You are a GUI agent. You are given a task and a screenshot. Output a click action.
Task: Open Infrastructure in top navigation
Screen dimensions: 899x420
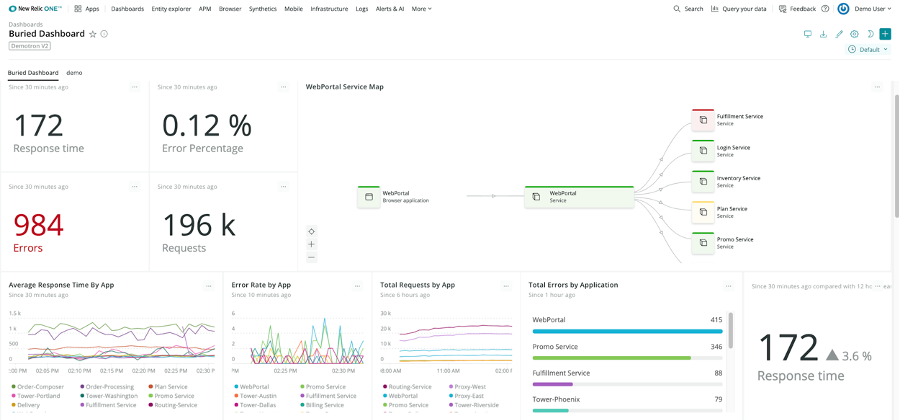click(x=329, y=9)
